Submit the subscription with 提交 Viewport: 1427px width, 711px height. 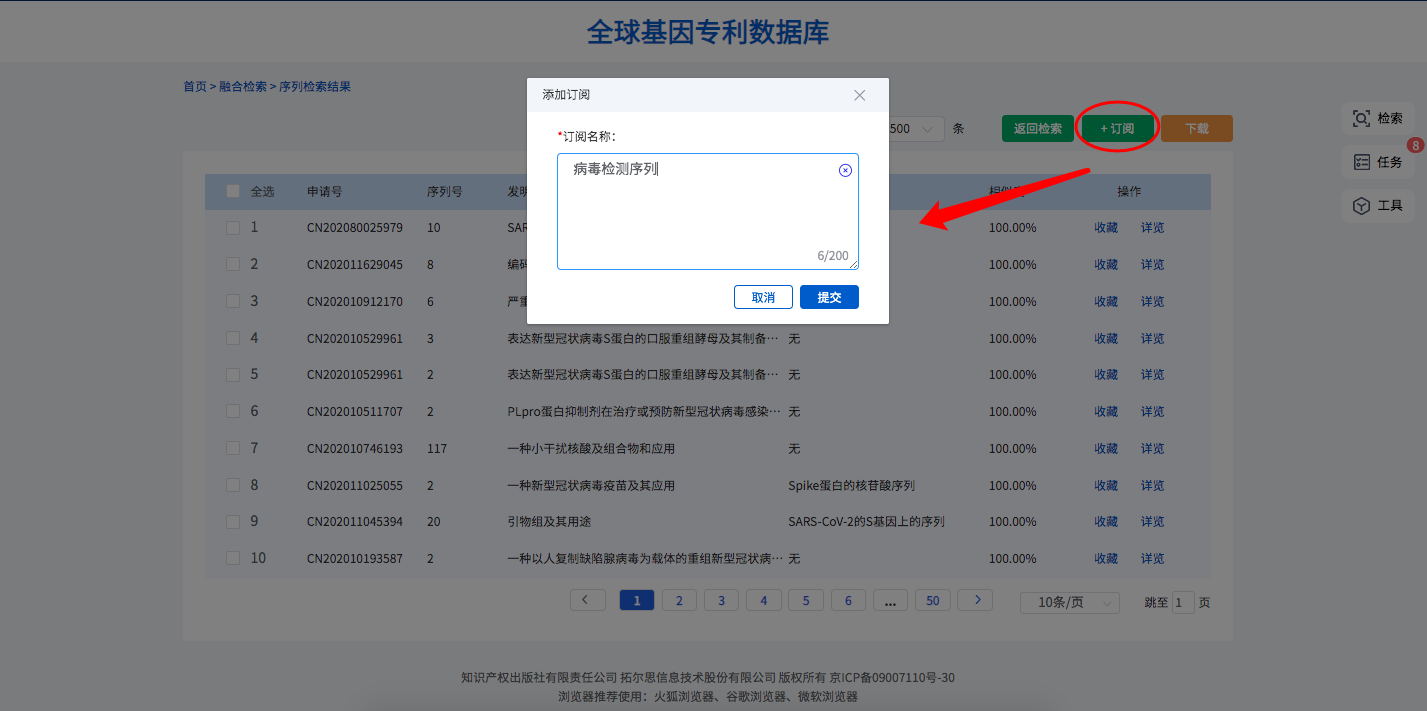[829, 297]
